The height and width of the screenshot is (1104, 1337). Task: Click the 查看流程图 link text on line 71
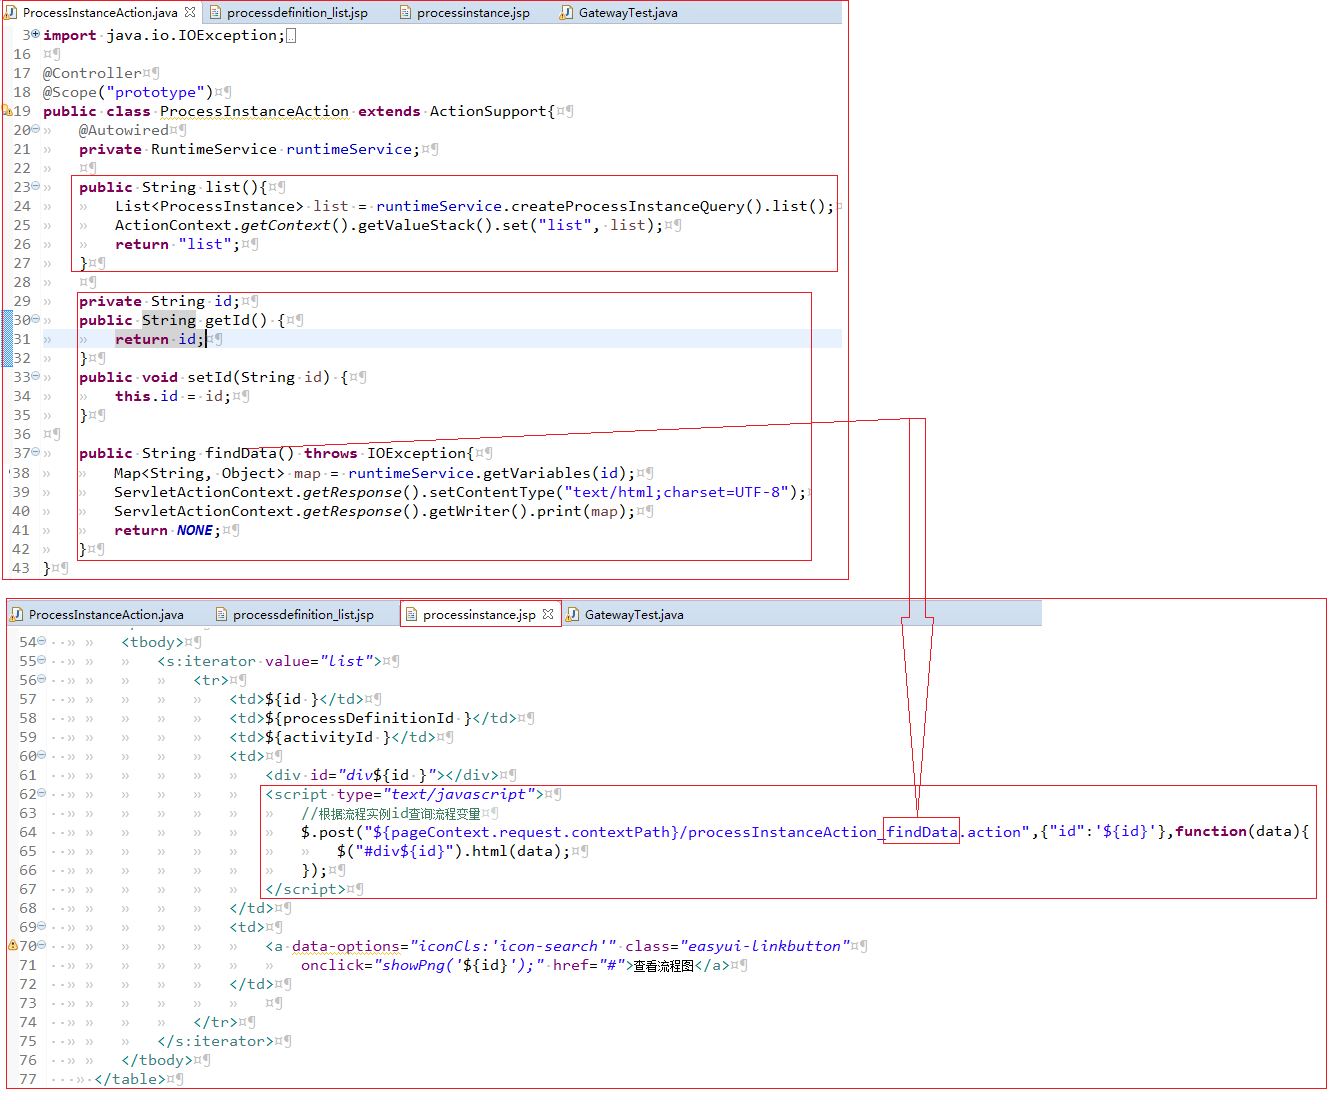pyautogui.click(x=663, y=965)
